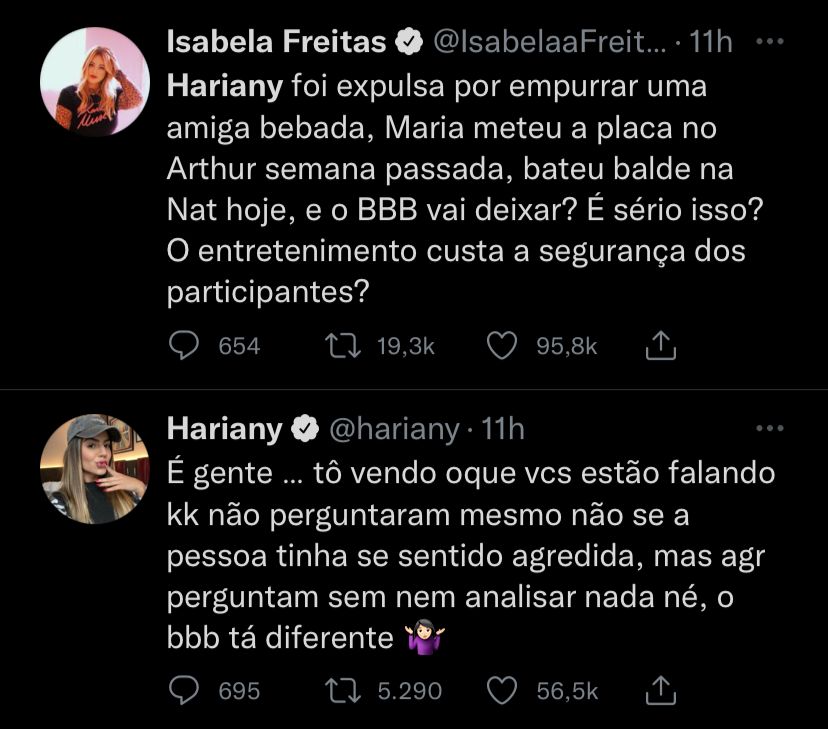Open Hariany's profile picture
The height and width of the screenshot is (729, 828).
pyautogui.click(x=95, y=468)
